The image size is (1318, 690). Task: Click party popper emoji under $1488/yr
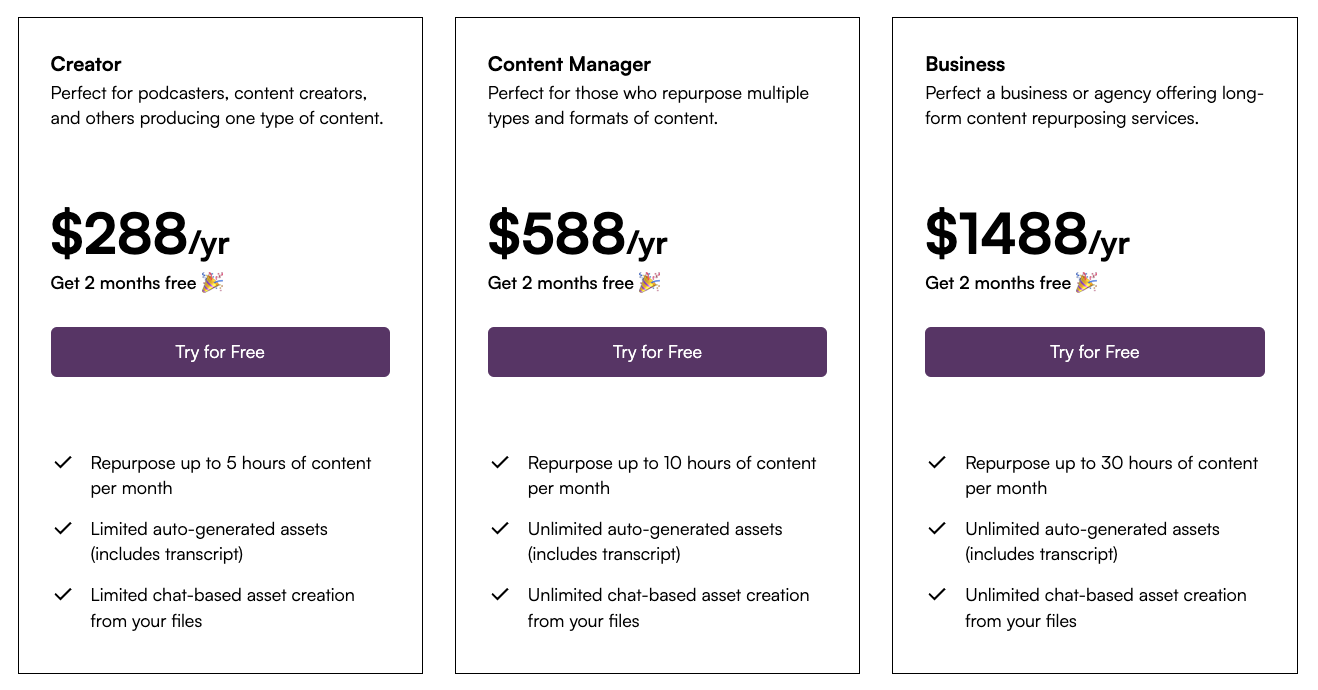tap(1087, 283)
